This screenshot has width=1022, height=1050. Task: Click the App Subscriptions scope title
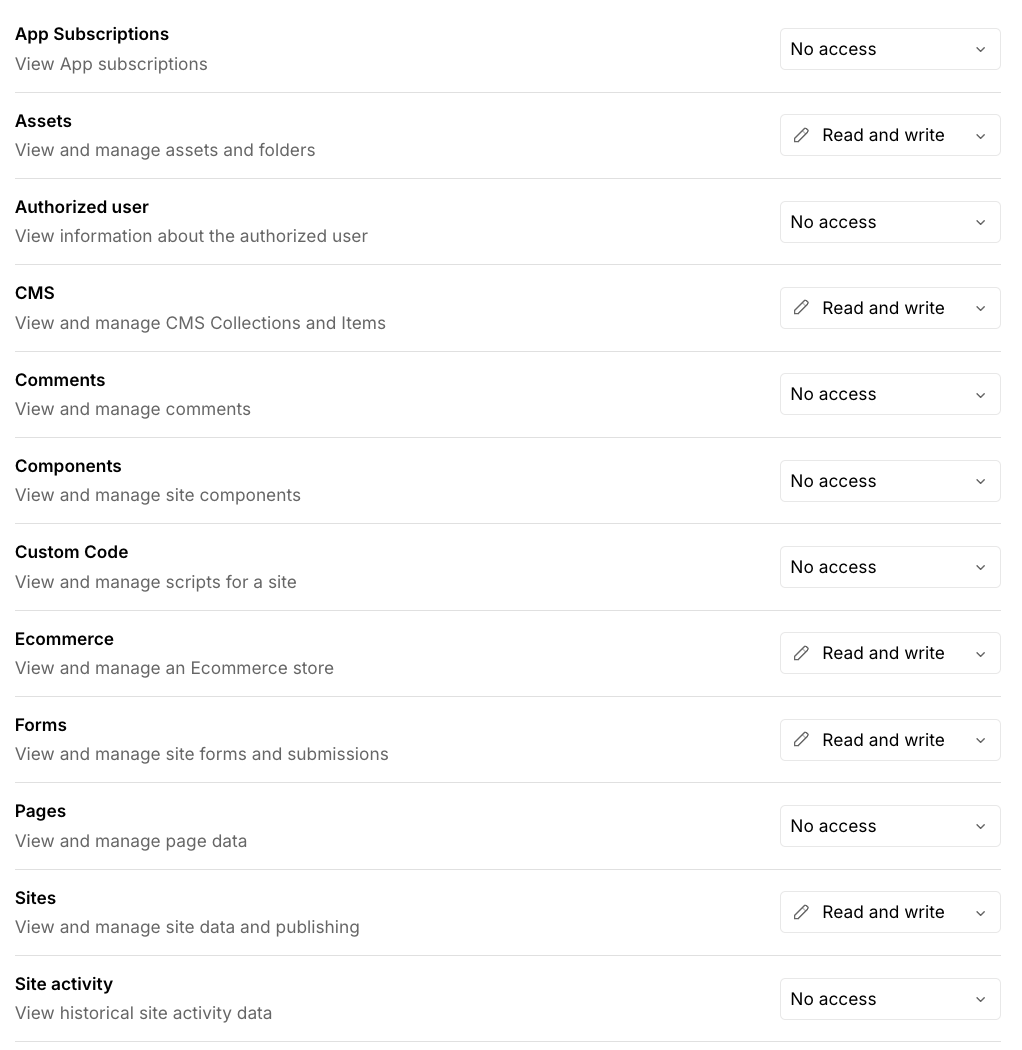tap(92, 34)
